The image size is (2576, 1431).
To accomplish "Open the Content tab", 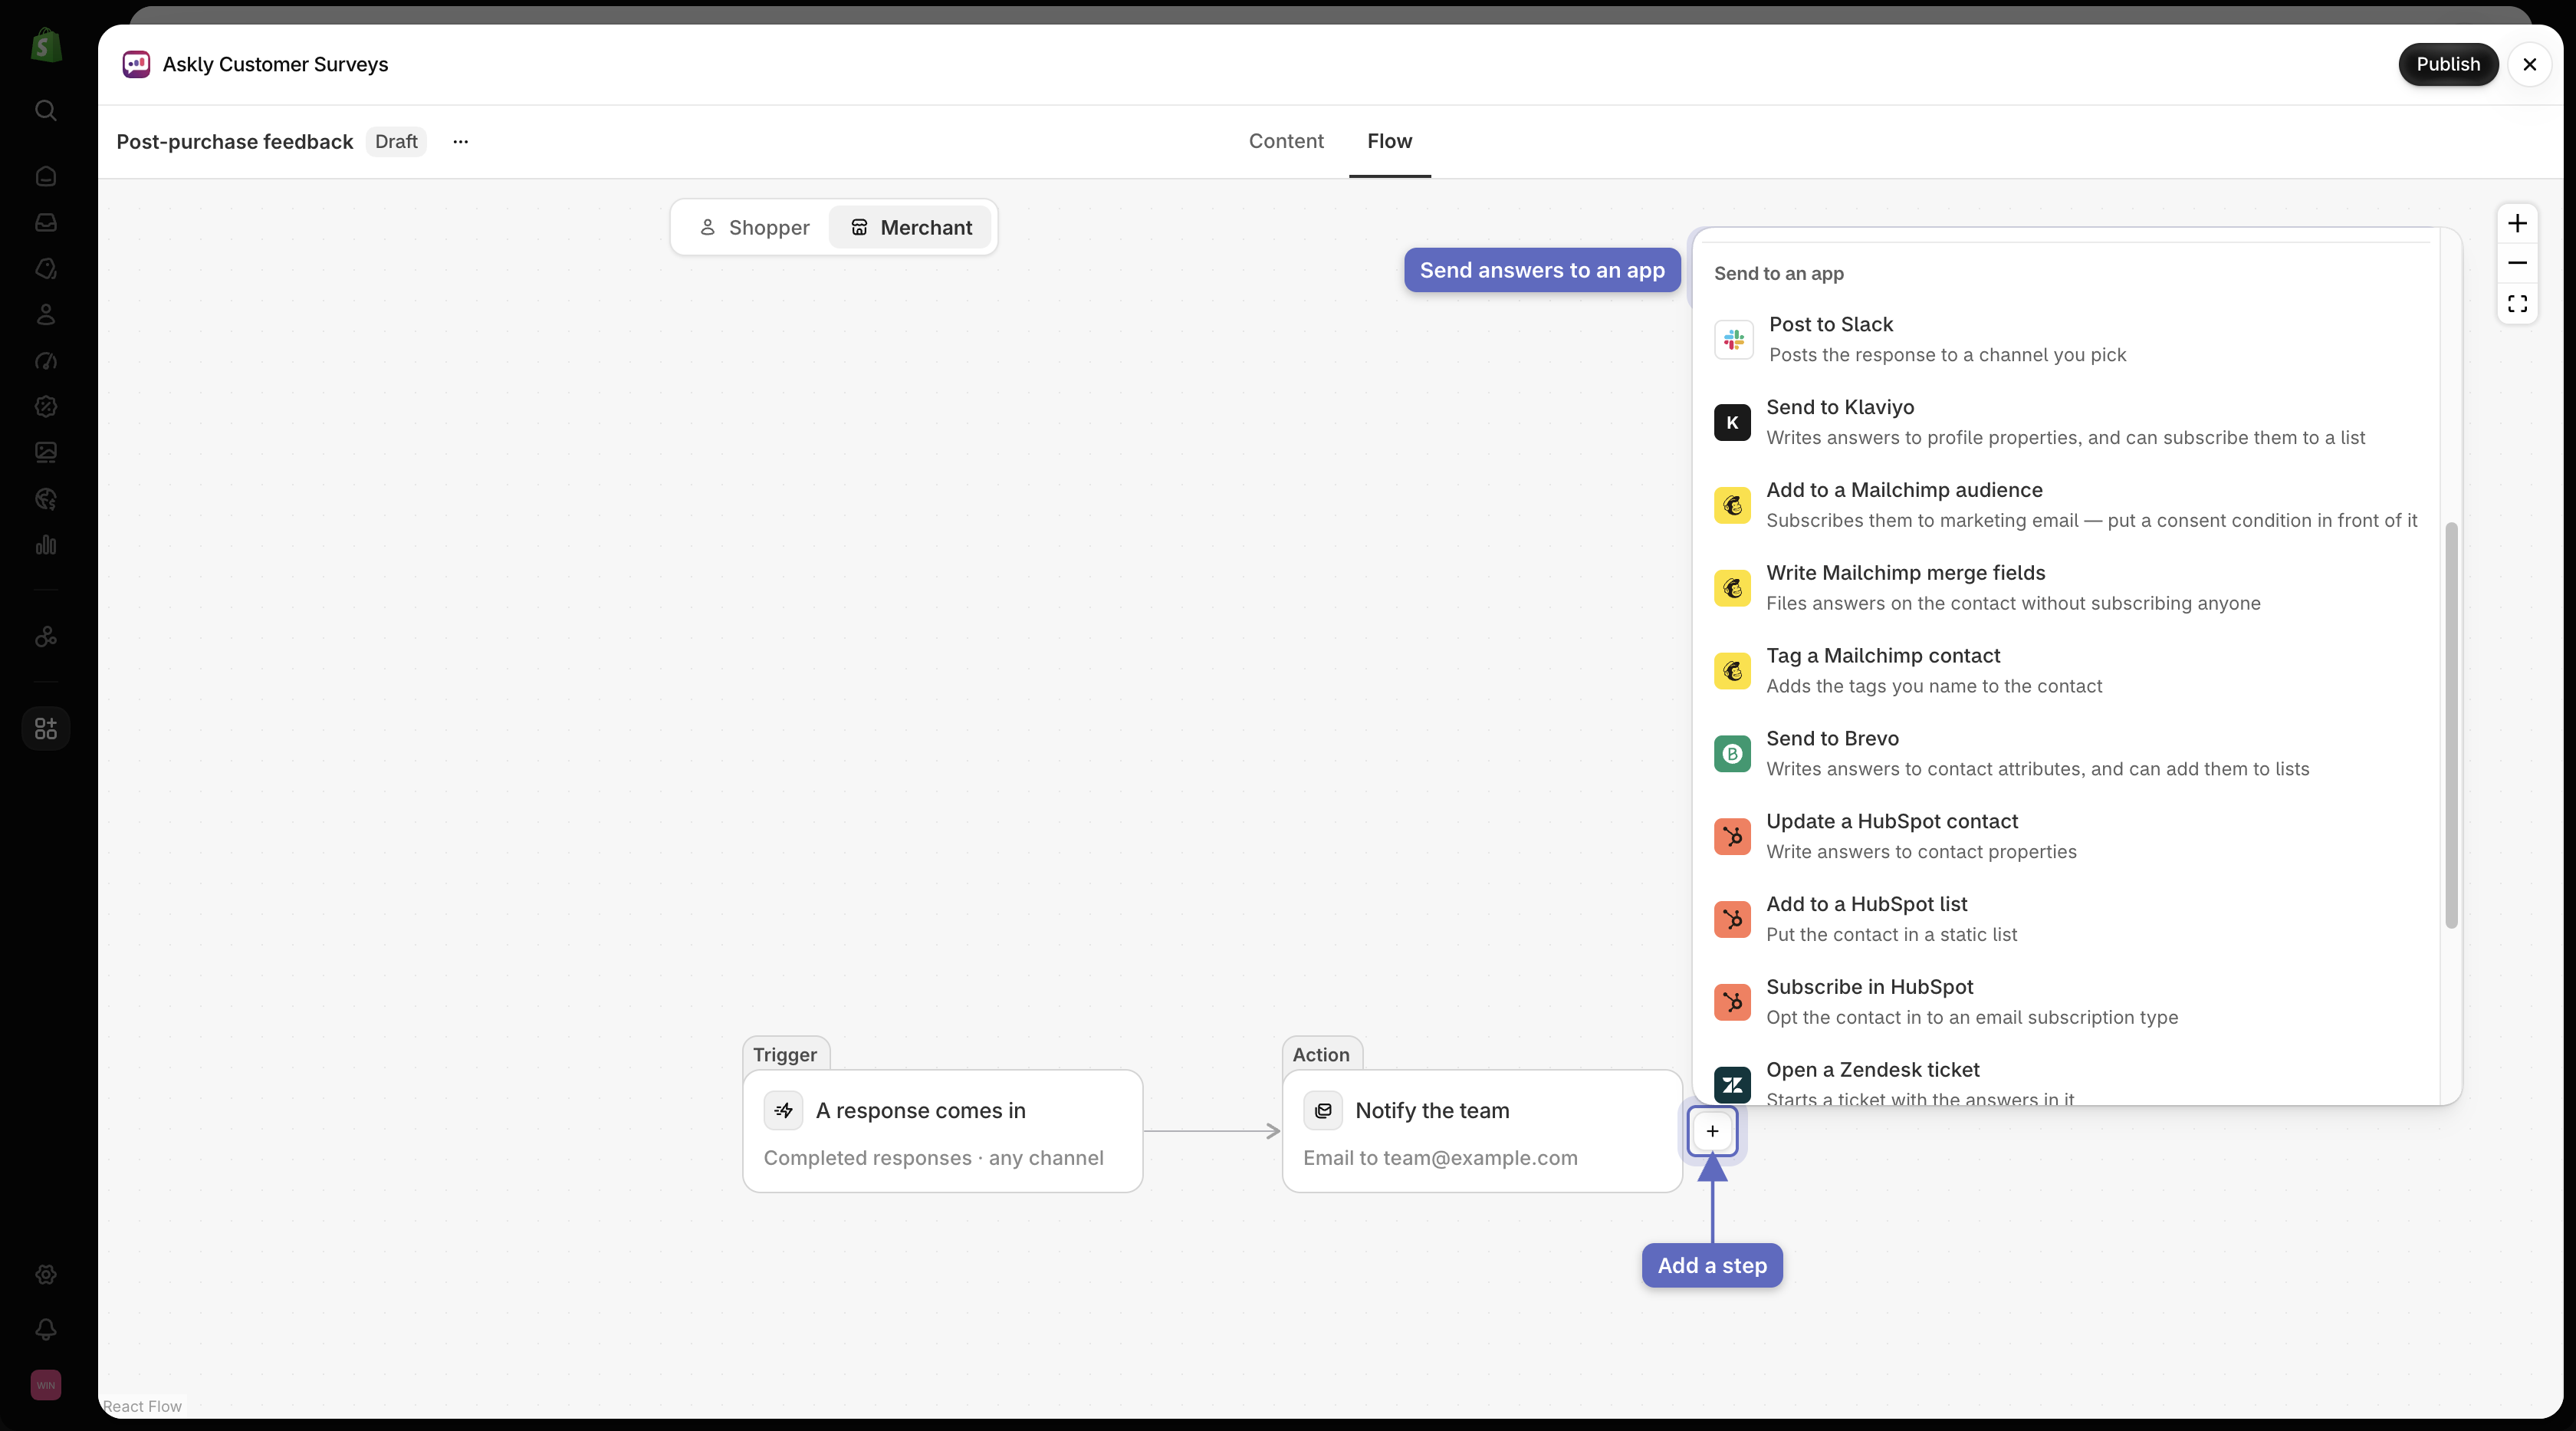I will tap(1286, 141).
